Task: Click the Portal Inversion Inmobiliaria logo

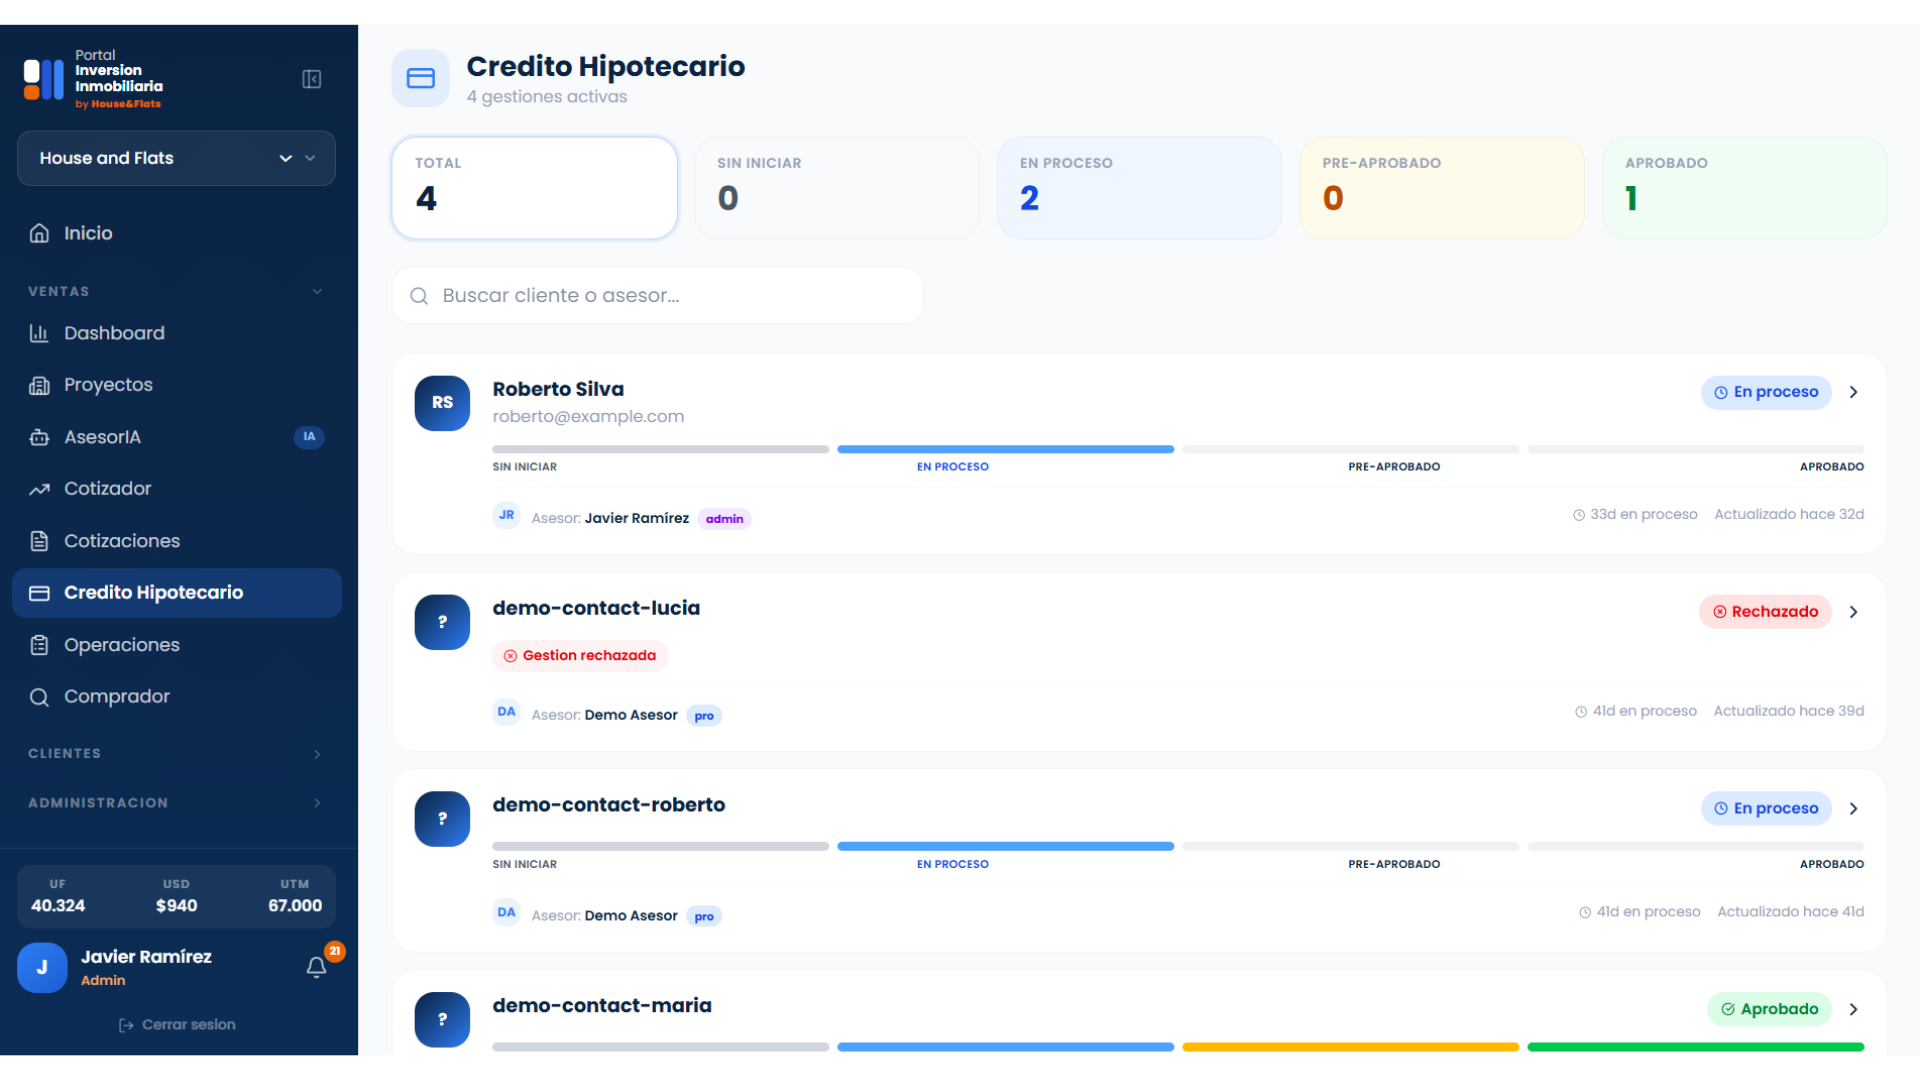Action: pyautogui.click(x=93, y=78)
